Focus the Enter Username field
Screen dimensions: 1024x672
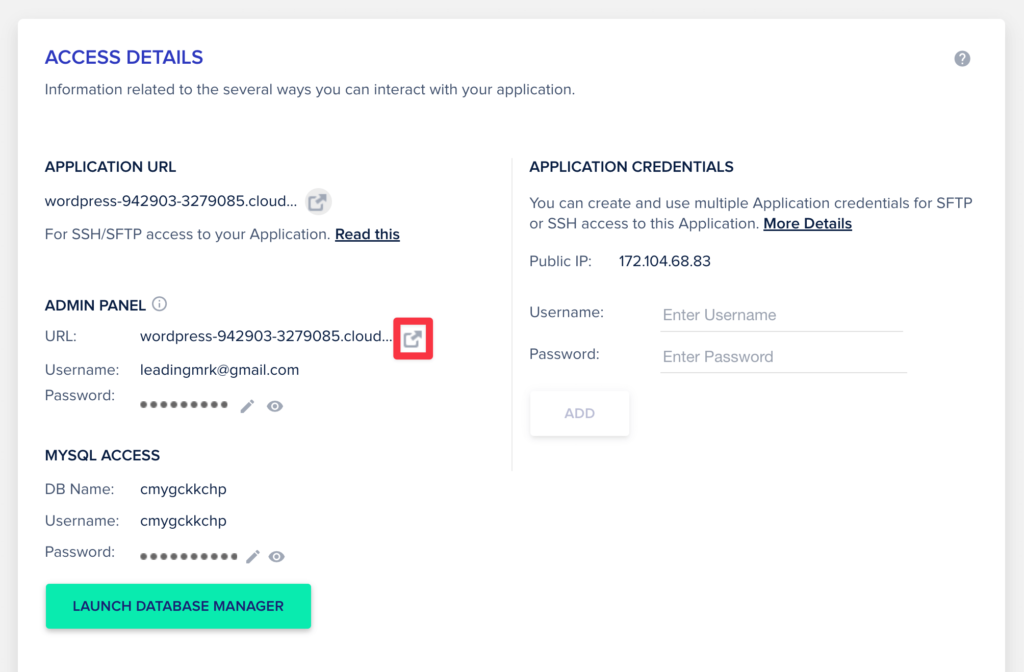pyautogui.click(x=782, y=315)
